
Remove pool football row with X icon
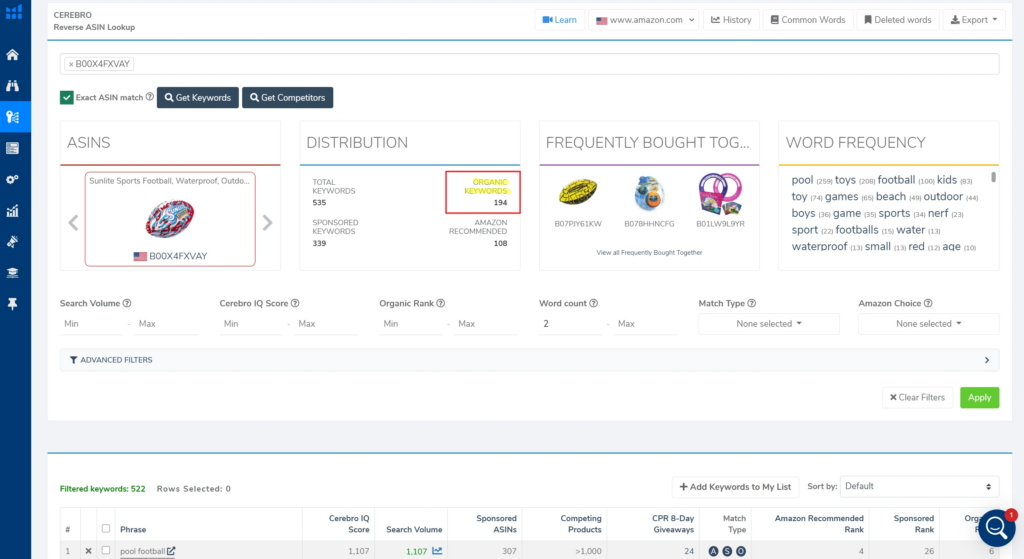point(88,551)
